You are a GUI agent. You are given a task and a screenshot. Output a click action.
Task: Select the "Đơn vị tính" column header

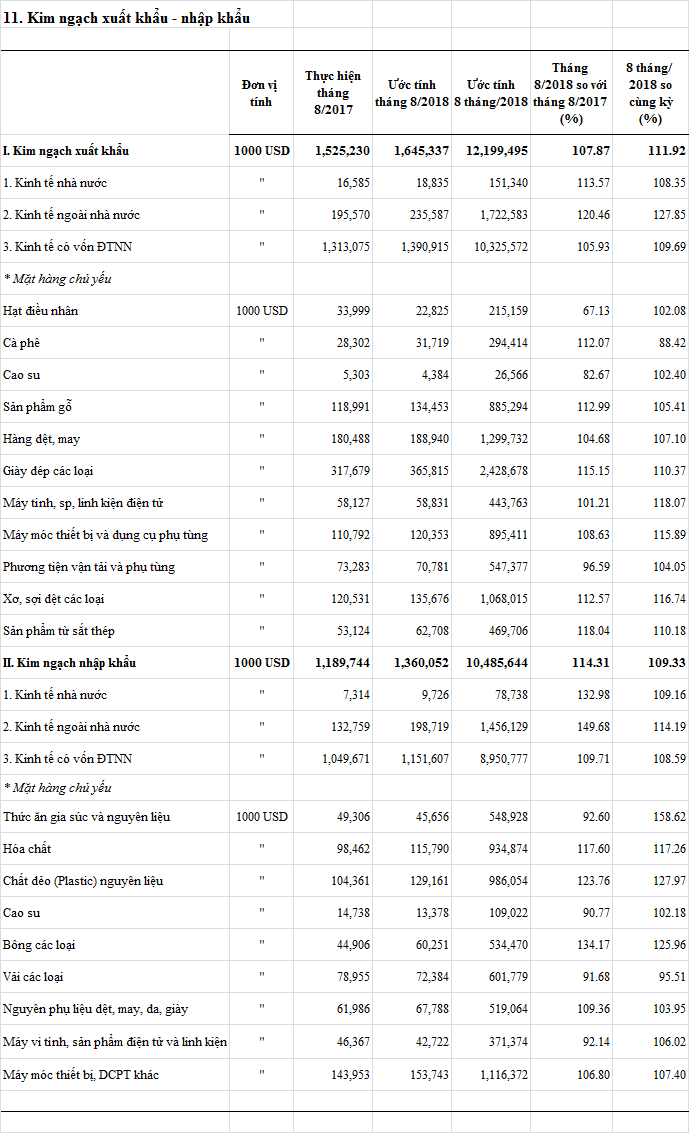tap(262, 93)
